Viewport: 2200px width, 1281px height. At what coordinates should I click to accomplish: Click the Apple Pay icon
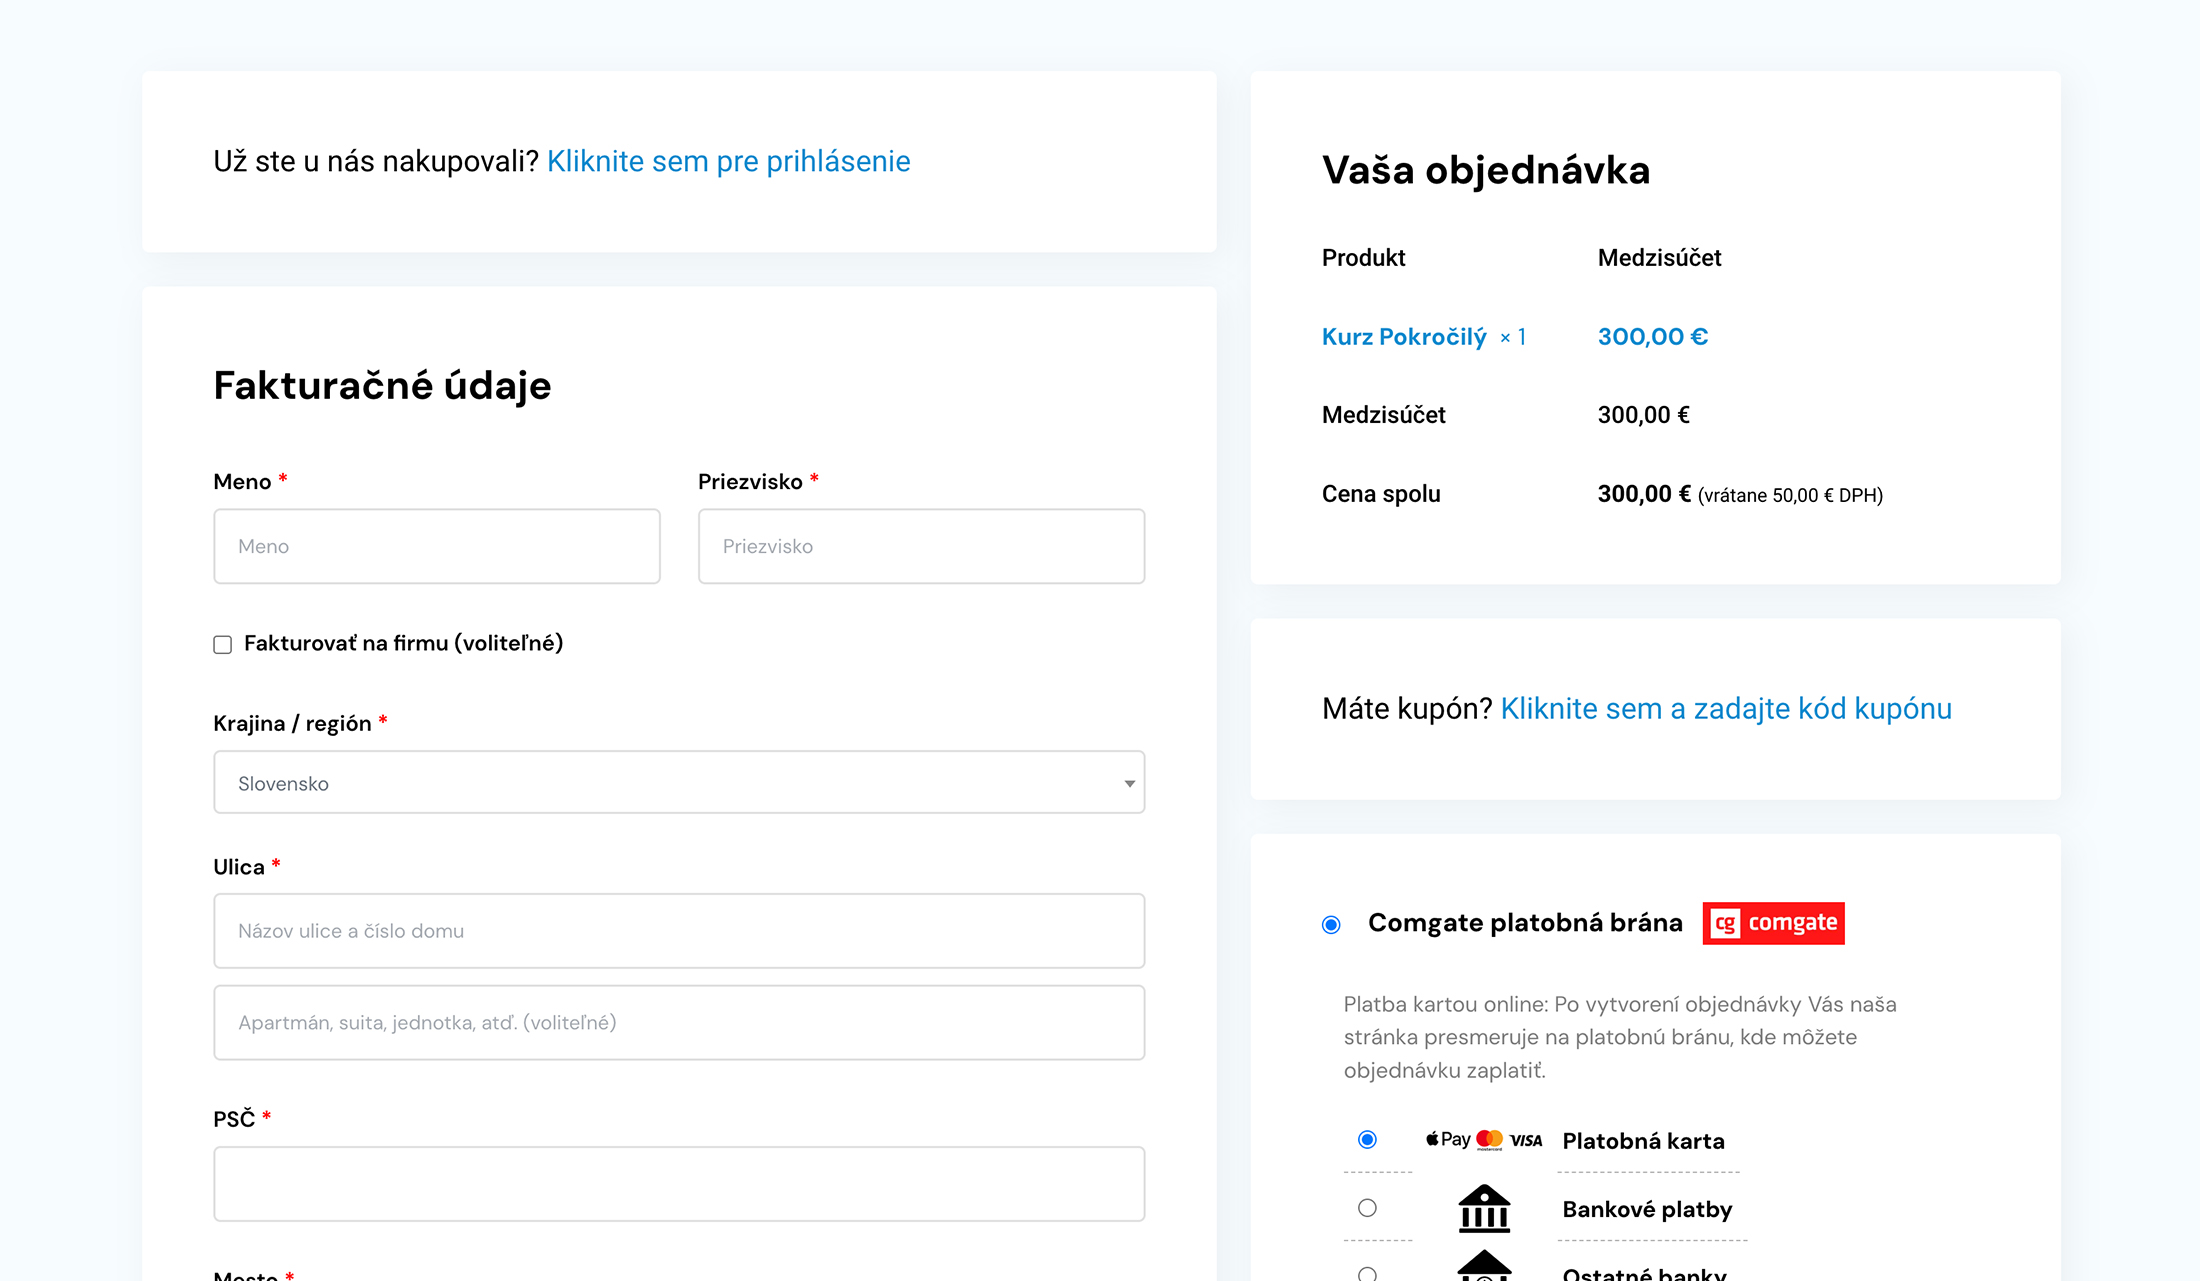[x=1447, y=1139]
